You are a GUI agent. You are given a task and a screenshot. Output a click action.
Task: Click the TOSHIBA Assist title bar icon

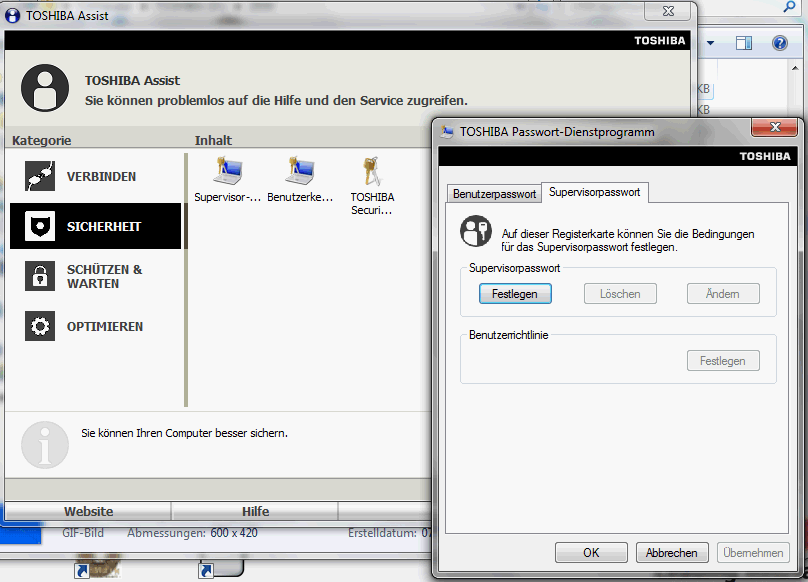pos(12,15)
